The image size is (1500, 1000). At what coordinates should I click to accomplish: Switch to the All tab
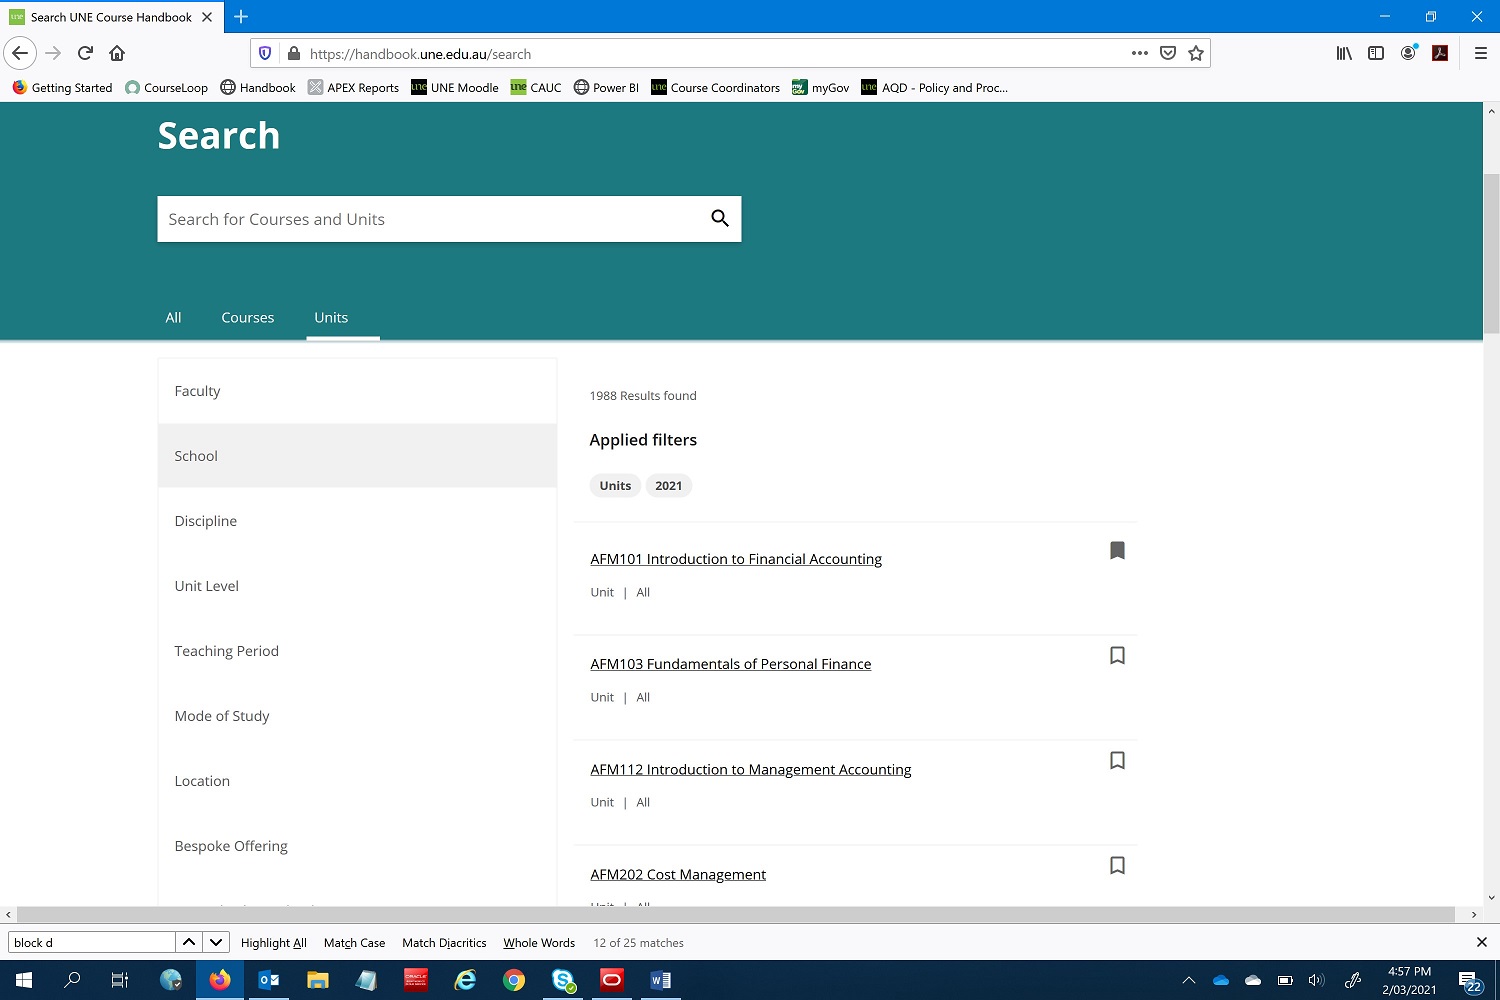pos(173,317)
